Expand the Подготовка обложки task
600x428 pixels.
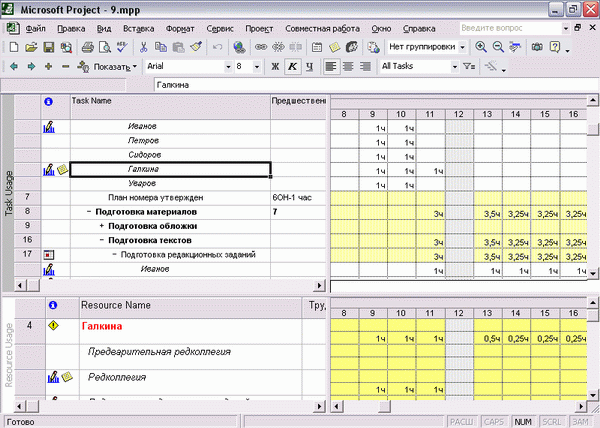[x=102, y=226]
